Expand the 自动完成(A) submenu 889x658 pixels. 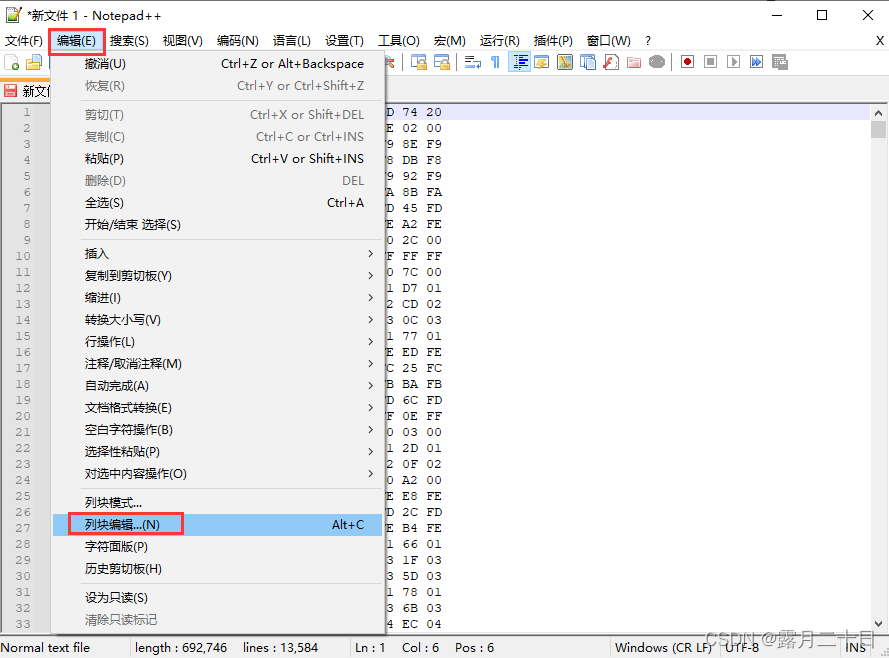click(x=218, y=386)
